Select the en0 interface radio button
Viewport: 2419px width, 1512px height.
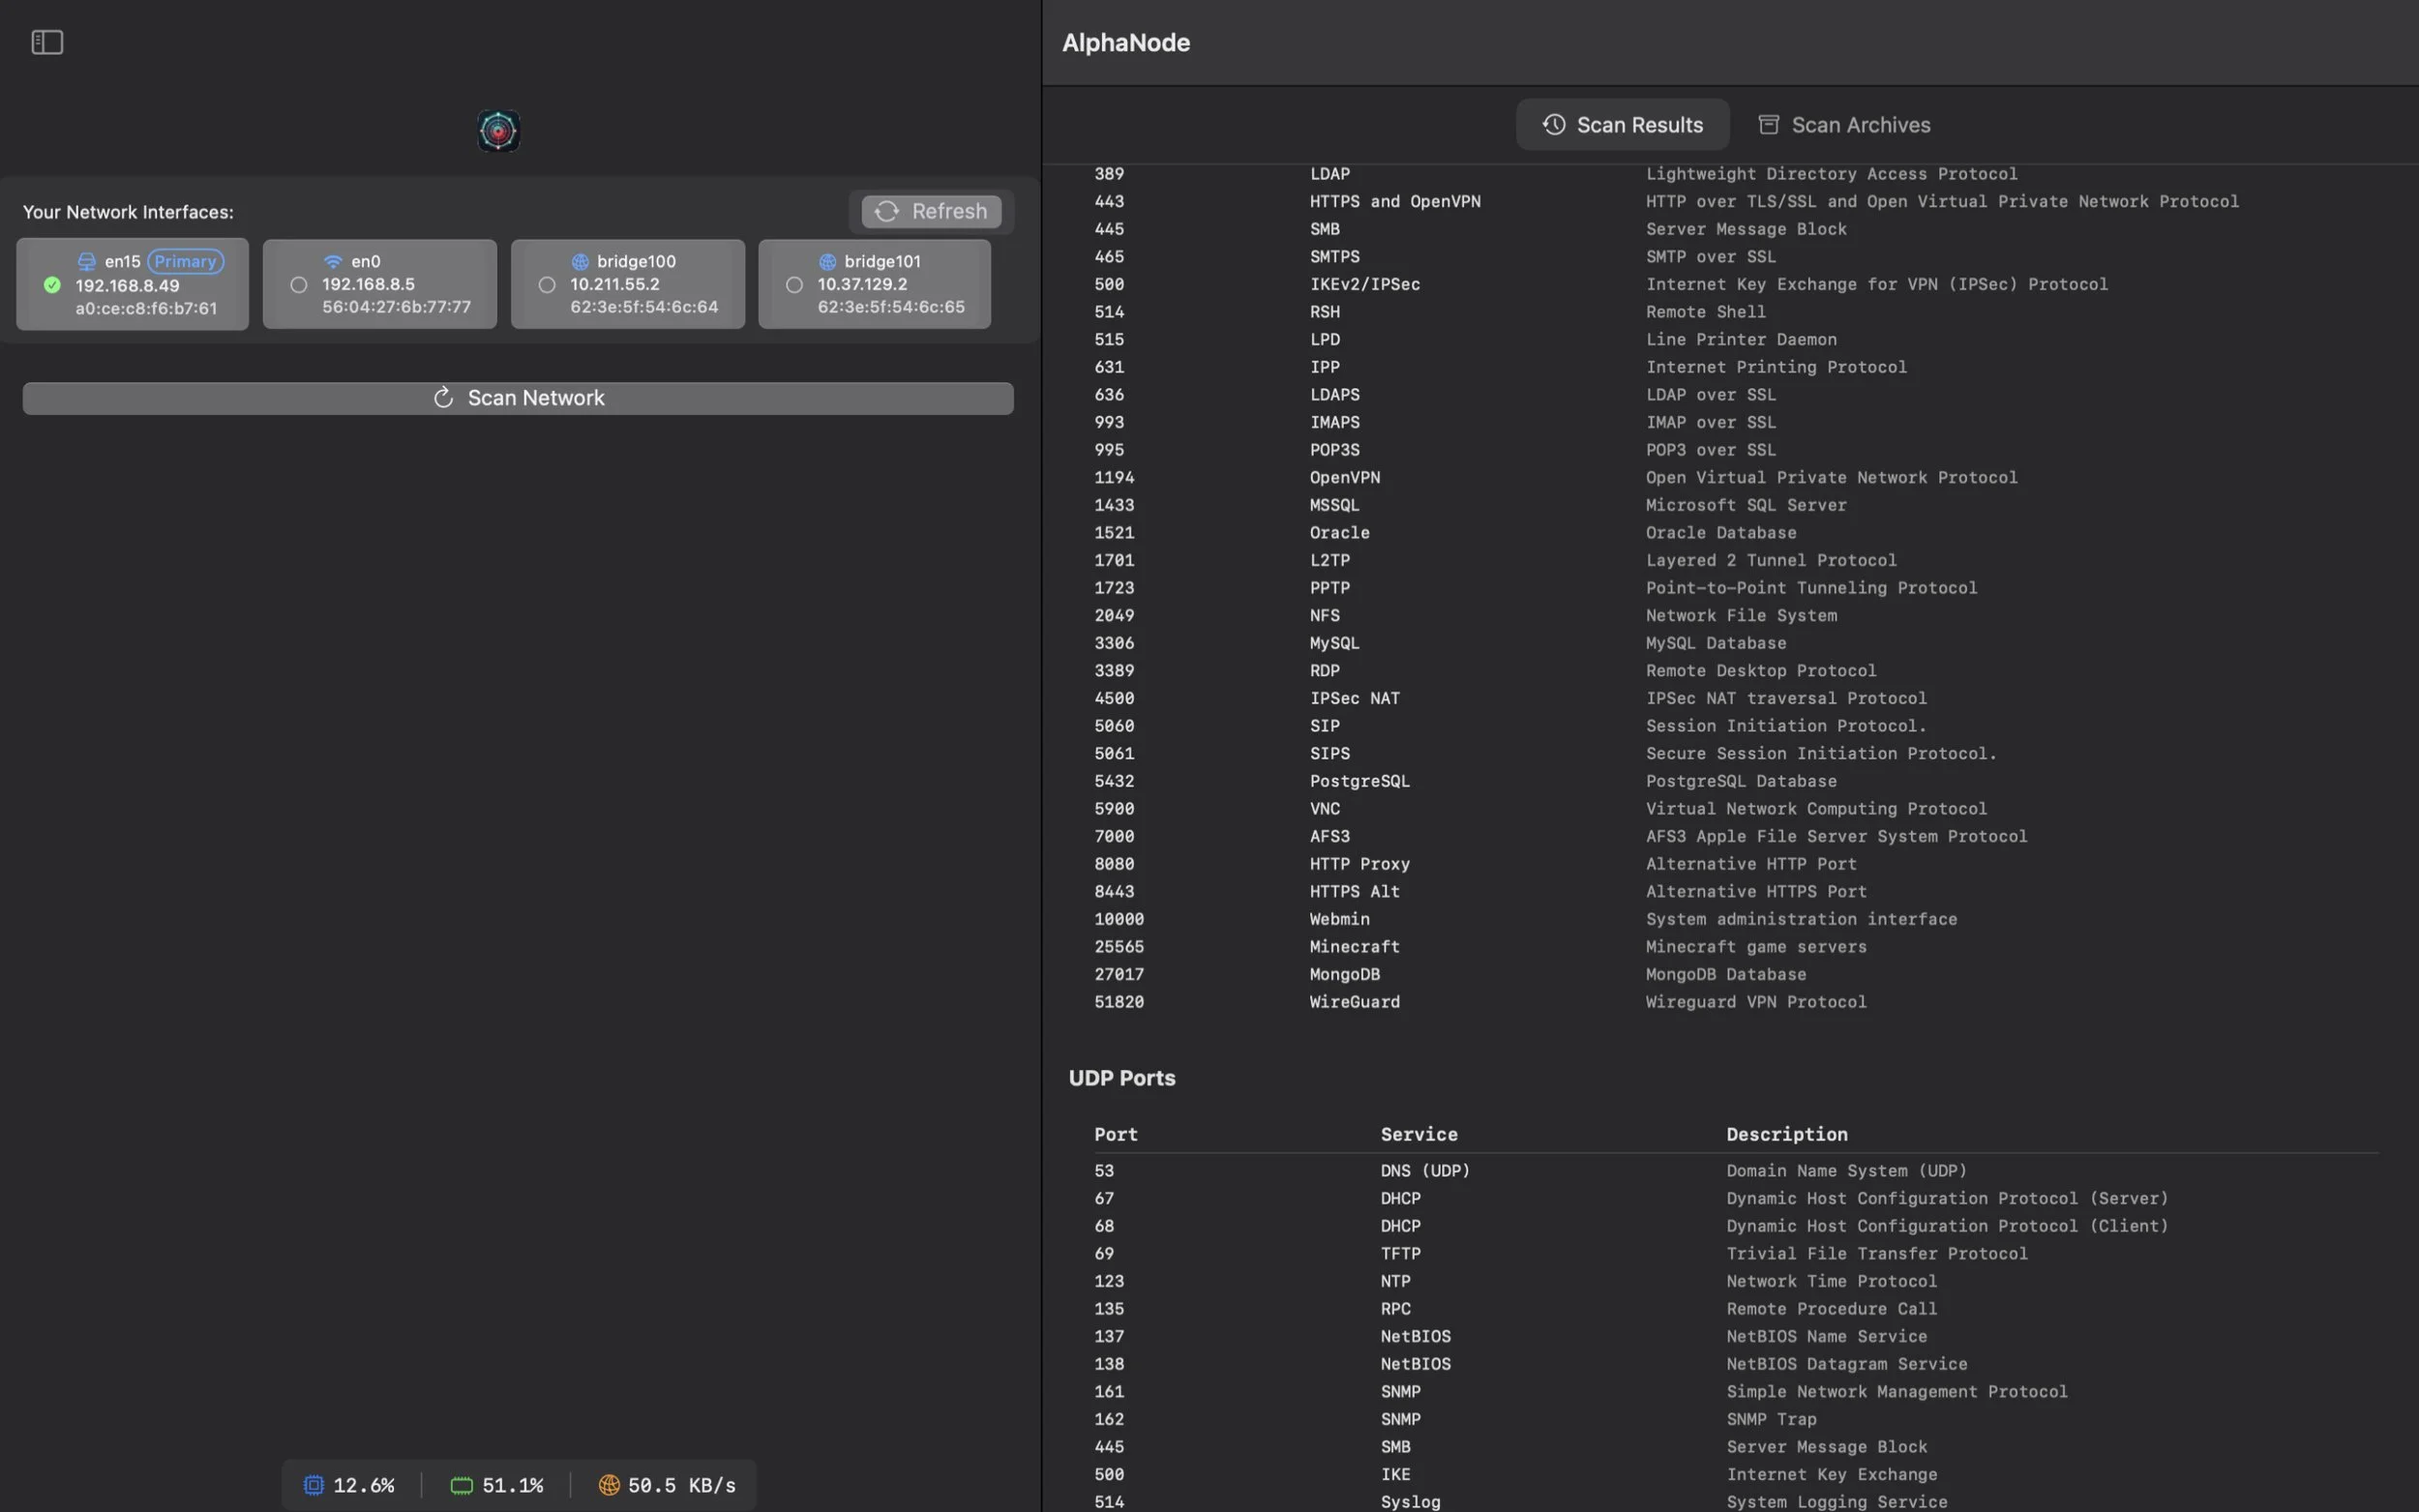coord(298,285)
